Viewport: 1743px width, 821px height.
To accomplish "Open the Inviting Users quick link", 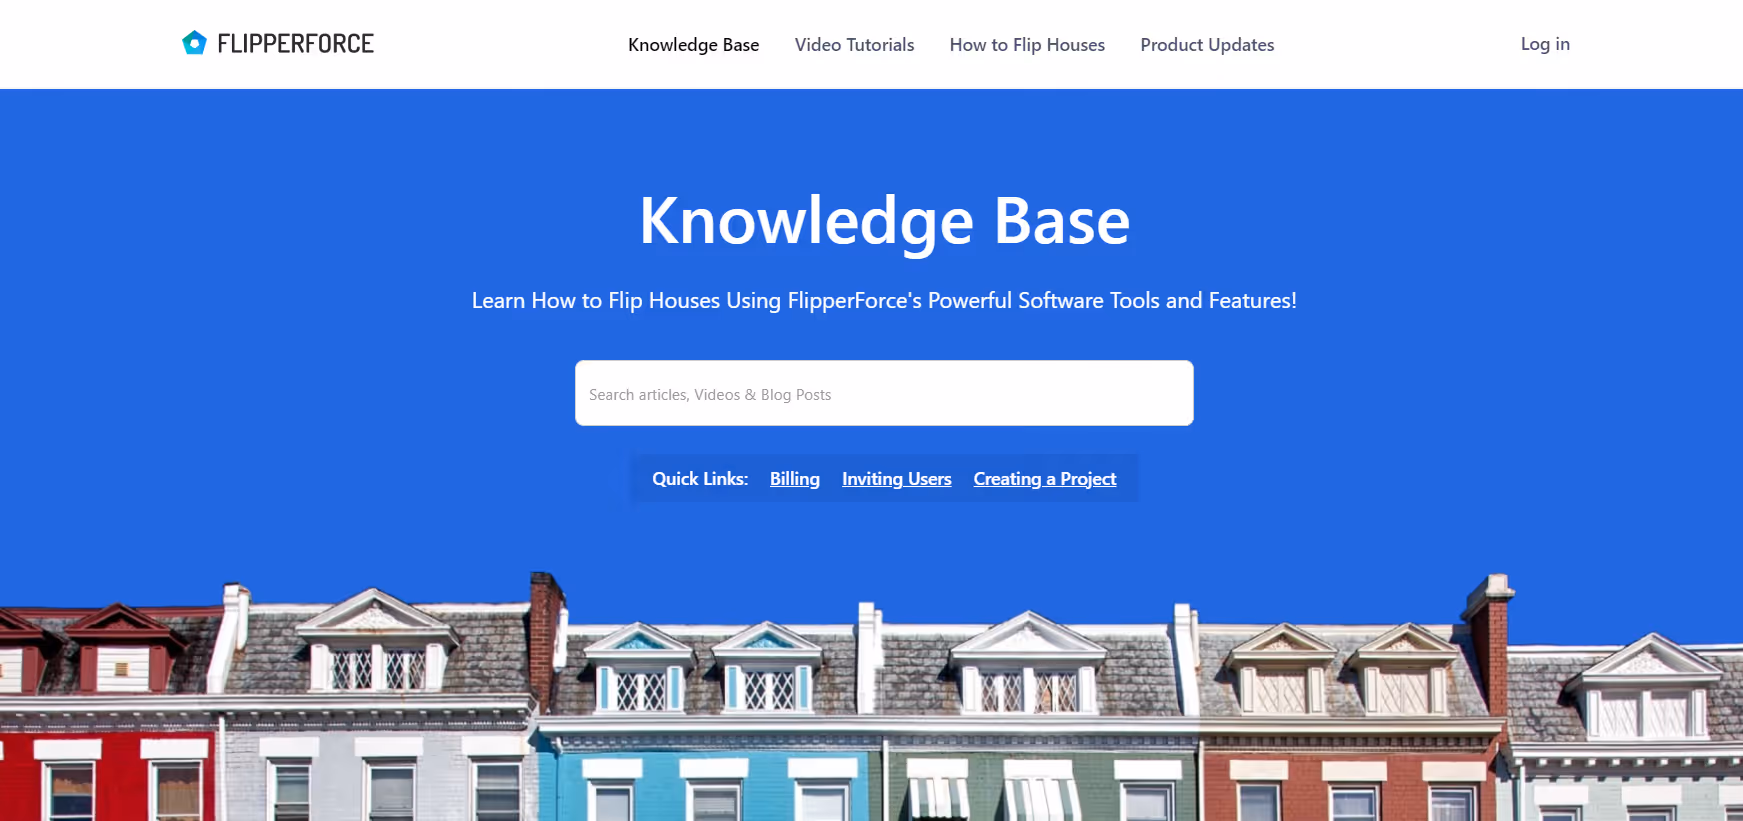I will coord(897,479).
